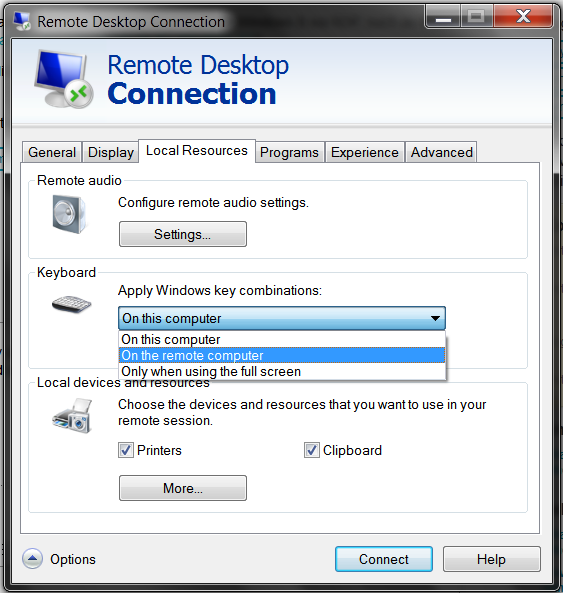Open the Experience tab
Viewport: 563px width, 593px height.
coord(364,152)
